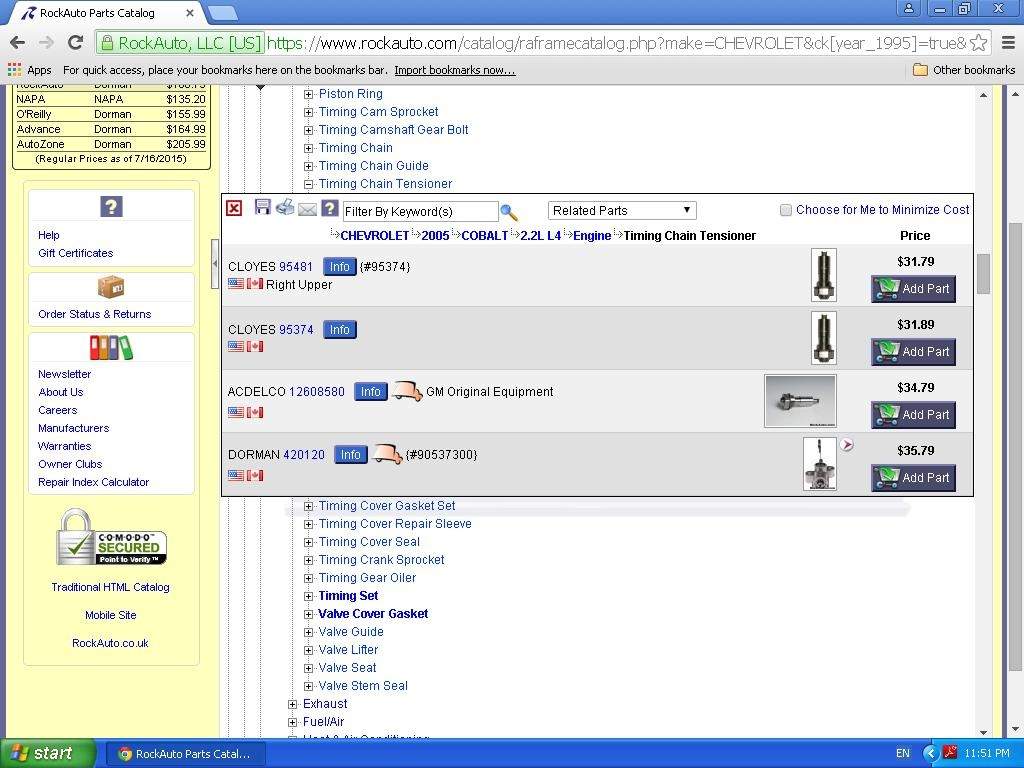Viewport: 1024px width, 768px height.
Task: Click Engine in the breadcrumb
Action: tap(592, 236)
